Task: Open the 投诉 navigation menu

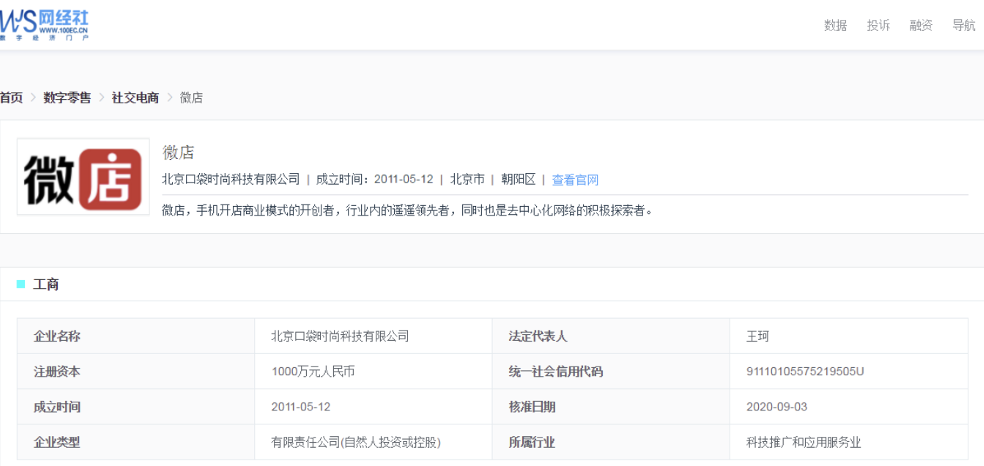Action: [878, 26]
